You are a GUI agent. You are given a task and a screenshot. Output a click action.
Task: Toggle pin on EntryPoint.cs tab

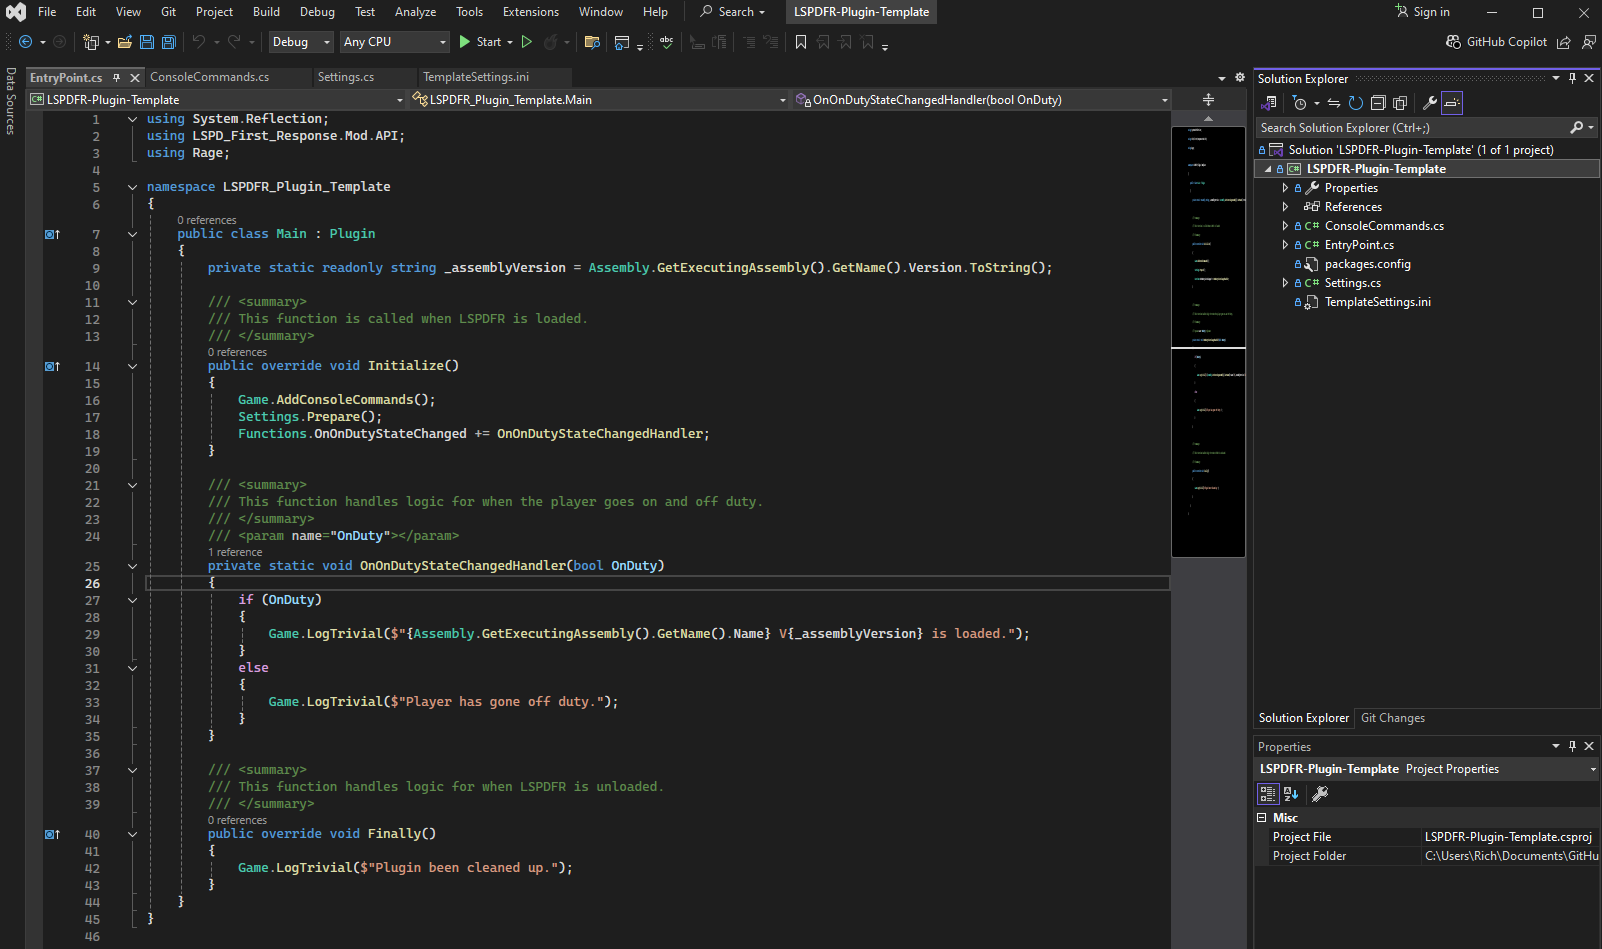click(x=117, y=78)
